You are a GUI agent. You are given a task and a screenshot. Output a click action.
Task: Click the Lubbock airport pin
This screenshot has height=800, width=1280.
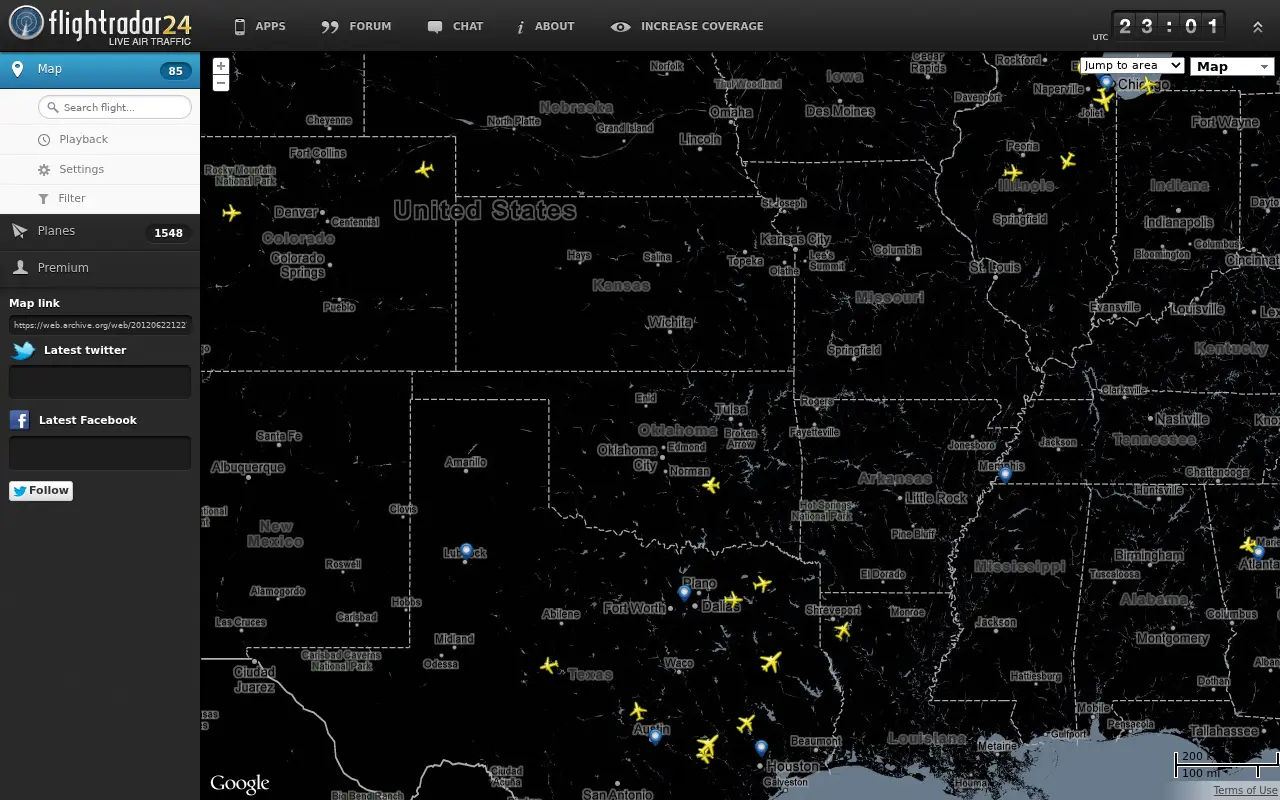tap(466, 551)
